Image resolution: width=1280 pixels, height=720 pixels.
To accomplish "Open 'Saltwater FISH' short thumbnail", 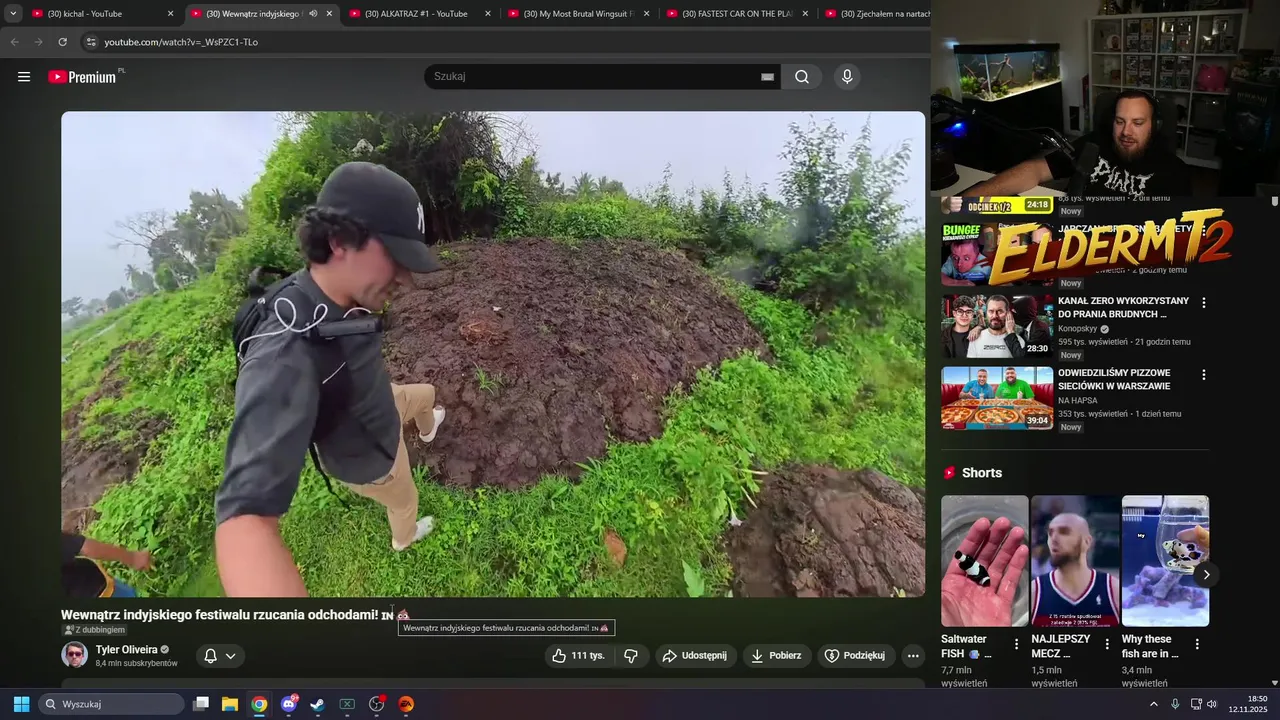I will click(x=984, y=561).
